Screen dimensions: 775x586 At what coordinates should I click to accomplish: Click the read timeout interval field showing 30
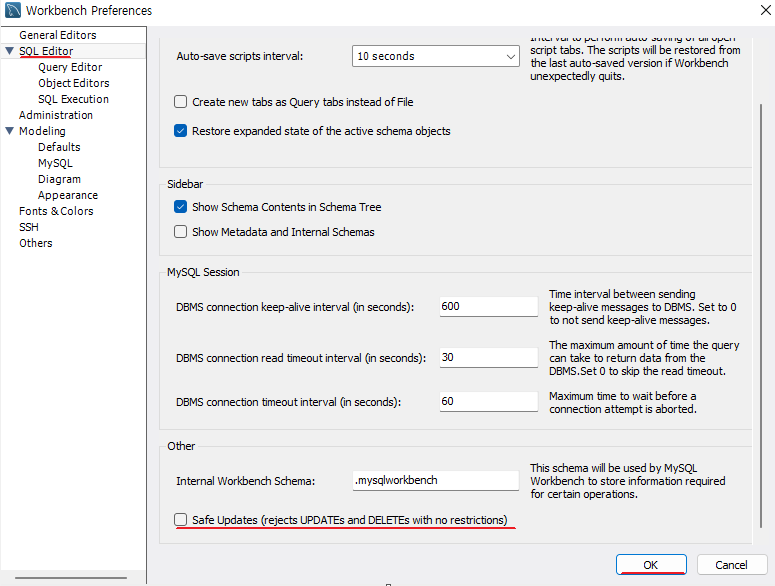[x=488, y=357]
